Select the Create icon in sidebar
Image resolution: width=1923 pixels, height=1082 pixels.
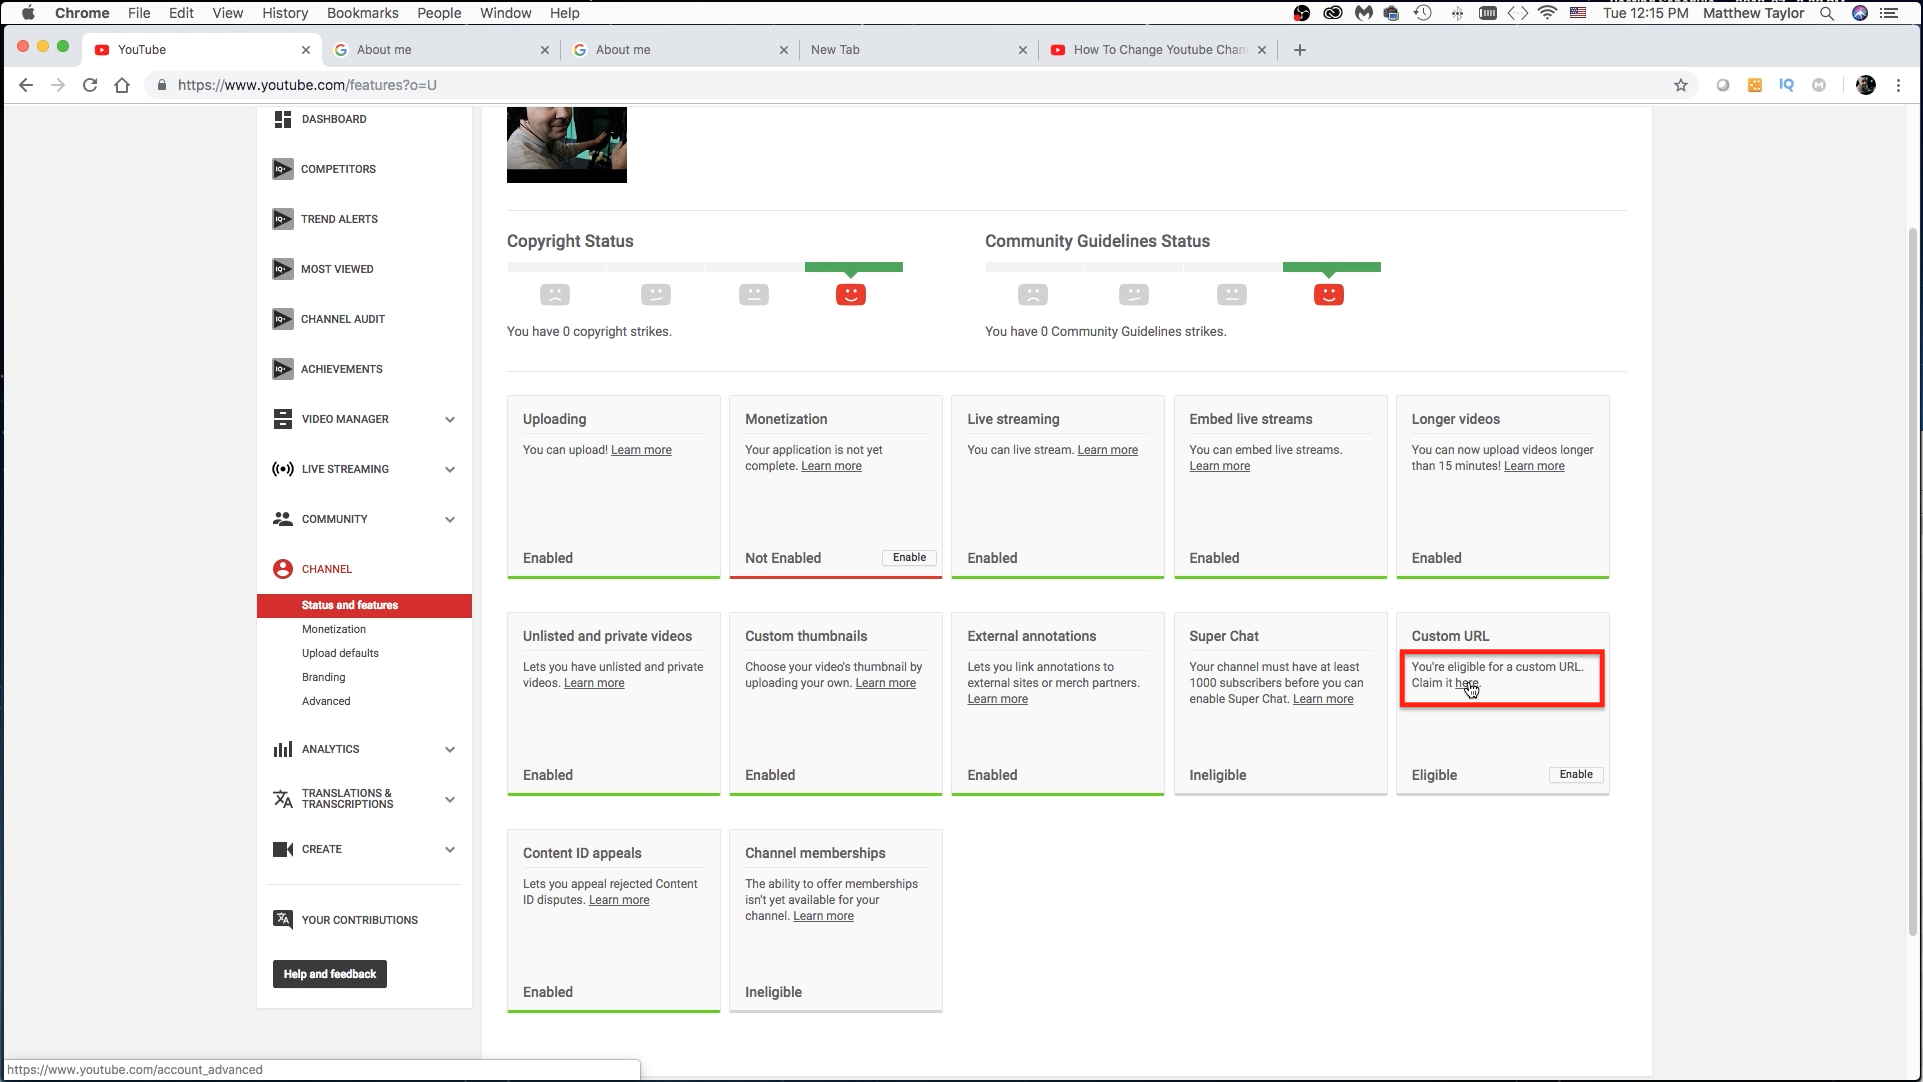point(283,848)
